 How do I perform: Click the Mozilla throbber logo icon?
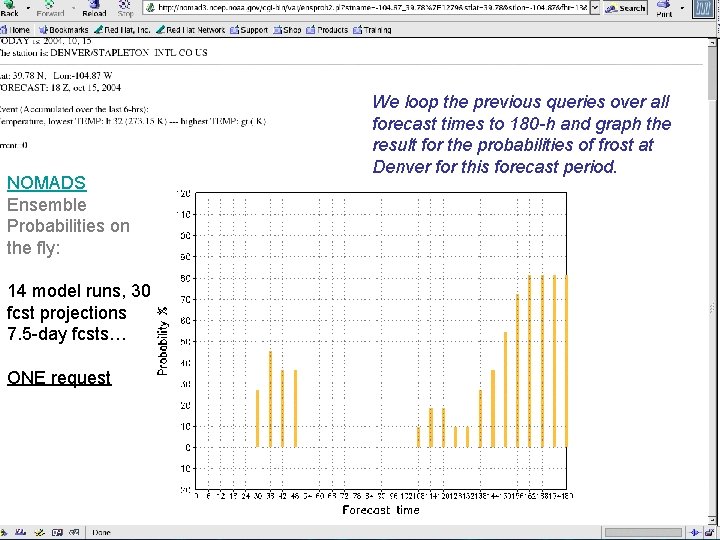click(703, 8)
